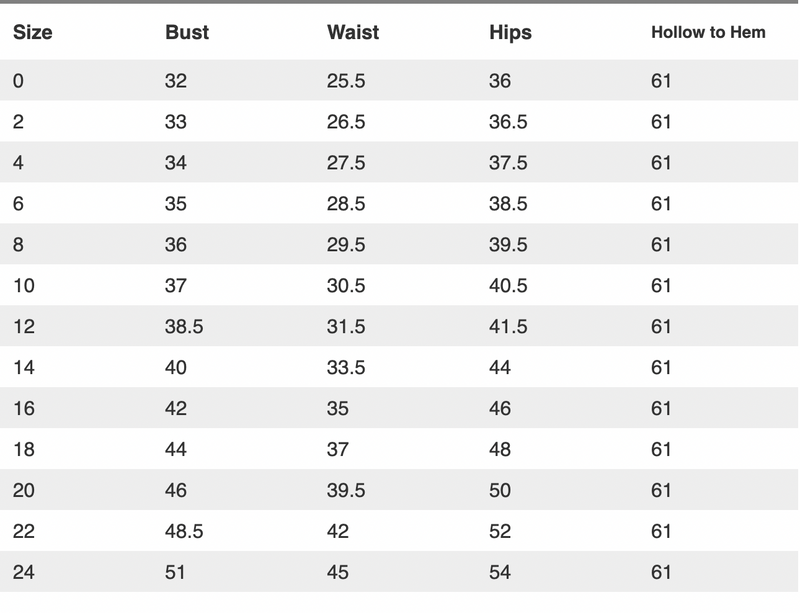Image resolution: width=800 pixels, height=613 pixels.
Task: Click Hollow to Hem value for size 8
Action: pyautogui.click(x=661, y=245)
